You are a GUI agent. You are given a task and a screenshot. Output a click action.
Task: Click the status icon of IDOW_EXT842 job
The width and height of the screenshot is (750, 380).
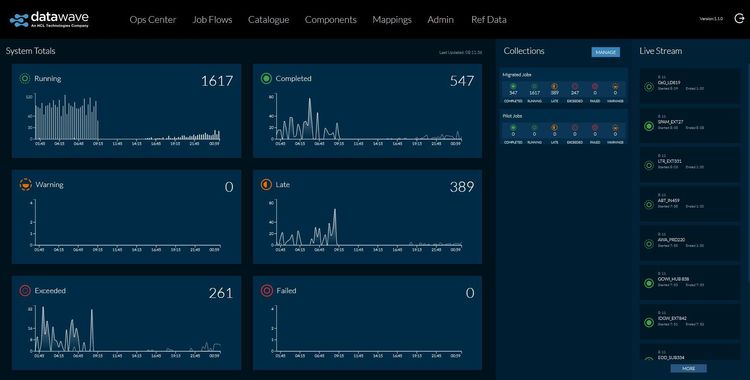tap(649, 322)
